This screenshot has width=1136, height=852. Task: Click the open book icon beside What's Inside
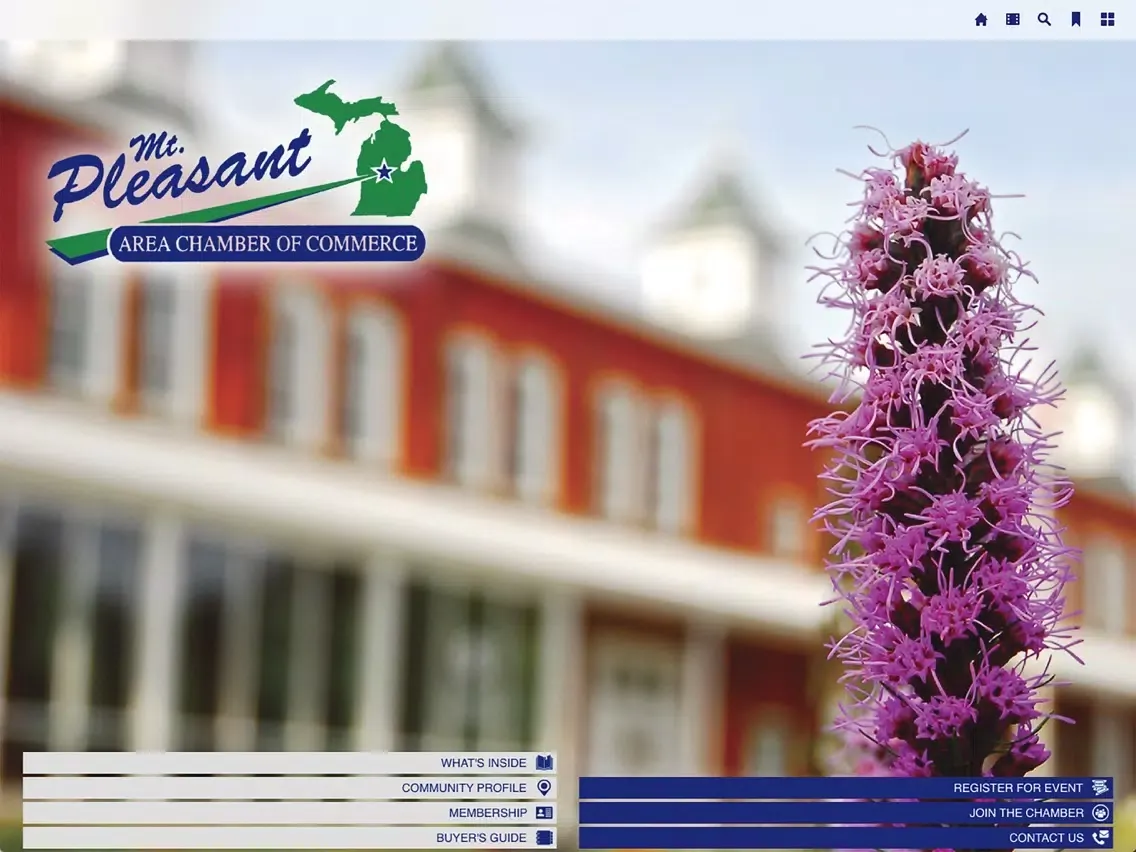(x=544, y=762)
